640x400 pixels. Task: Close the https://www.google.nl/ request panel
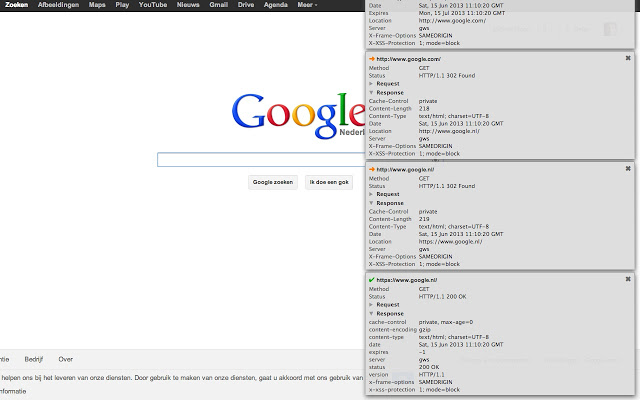coord(628,279)
